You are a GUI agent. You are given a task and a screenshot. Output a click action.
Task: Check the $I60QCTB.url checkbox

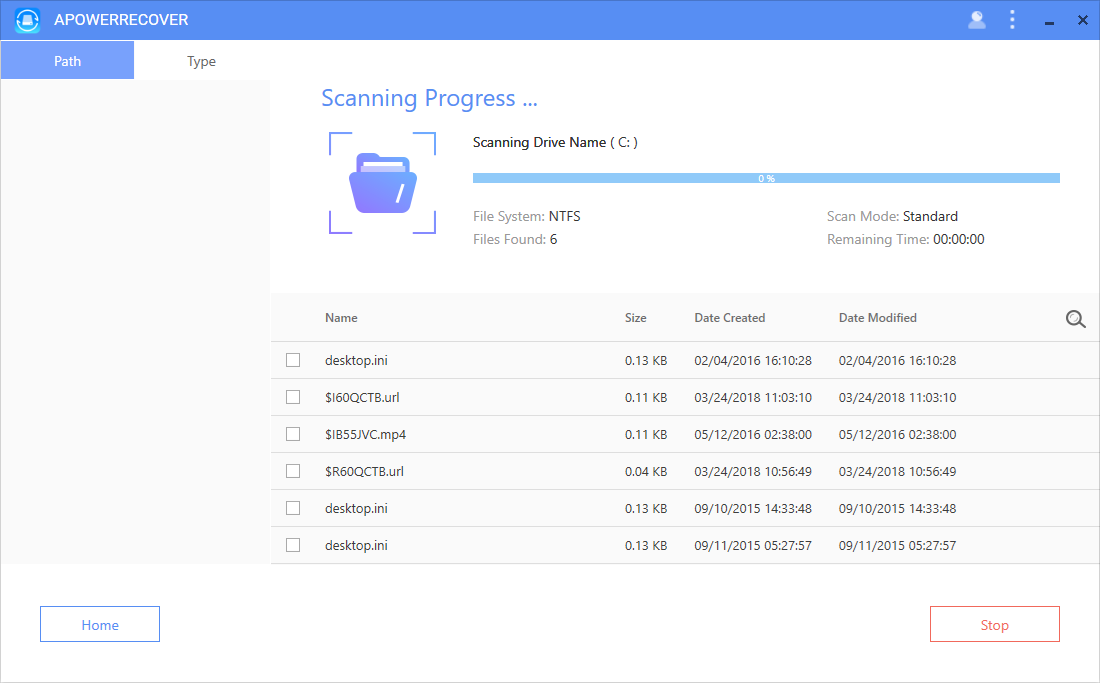pyautogui.click(x=293, y=397)
